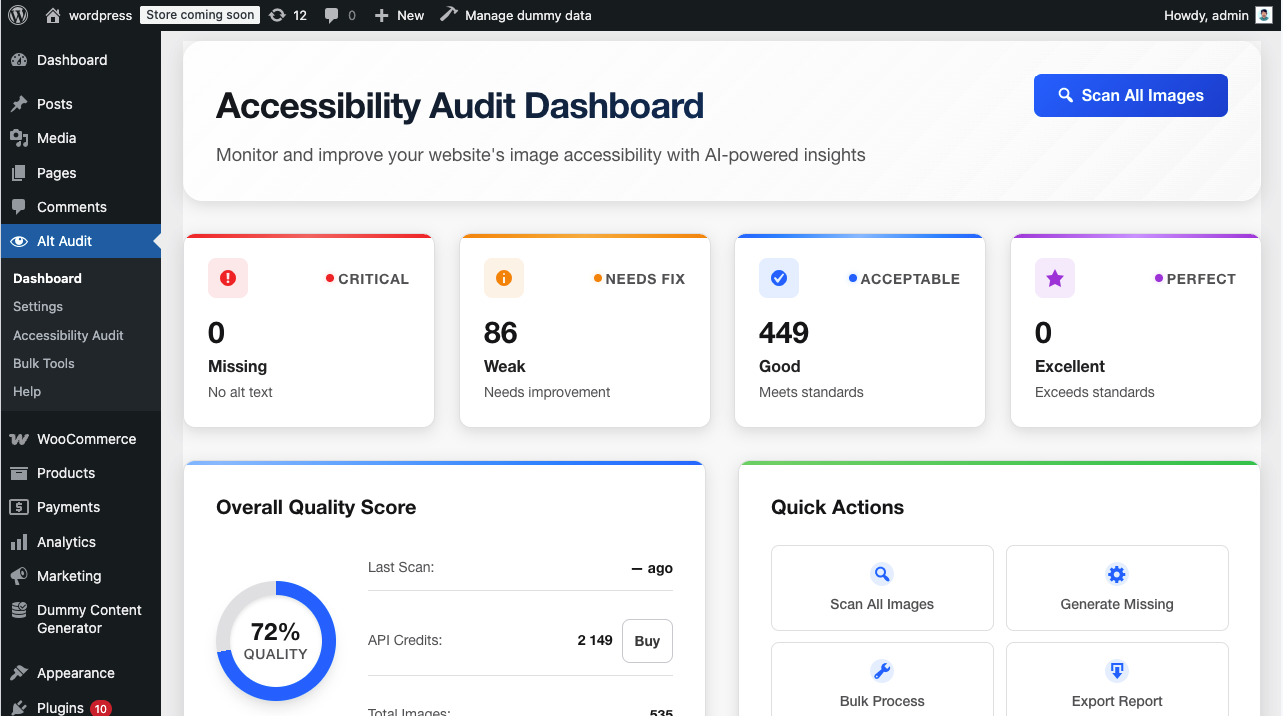Click the Buy button for API credits
This screenshot has height=716, width=1283.
tap(647, 641)
